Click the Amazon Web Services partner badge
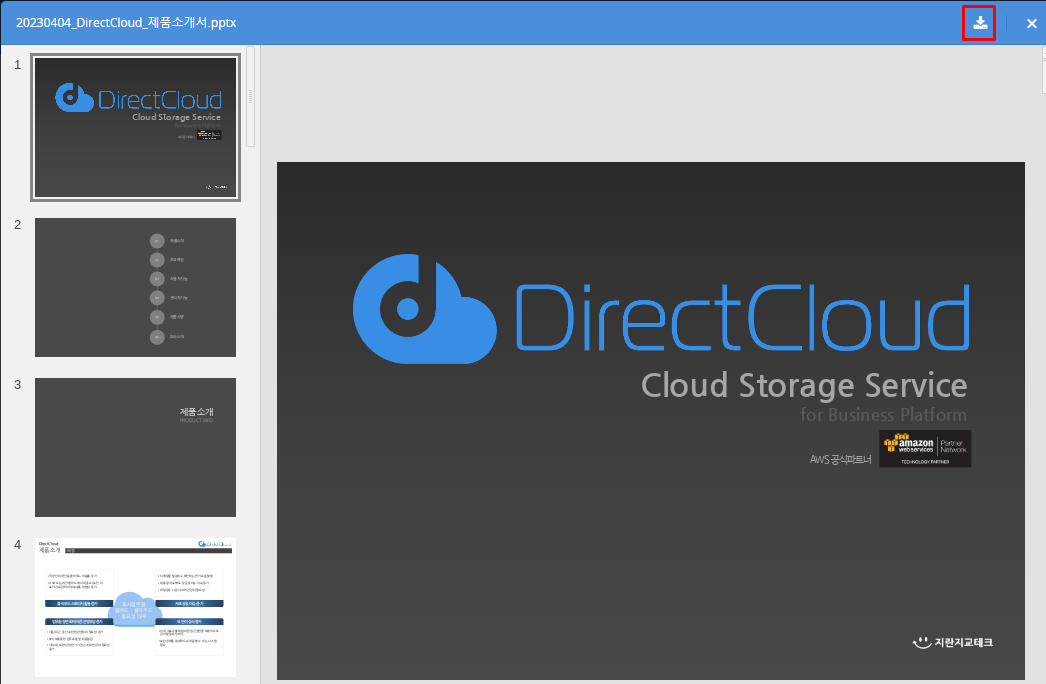 [x=924, y=449]
